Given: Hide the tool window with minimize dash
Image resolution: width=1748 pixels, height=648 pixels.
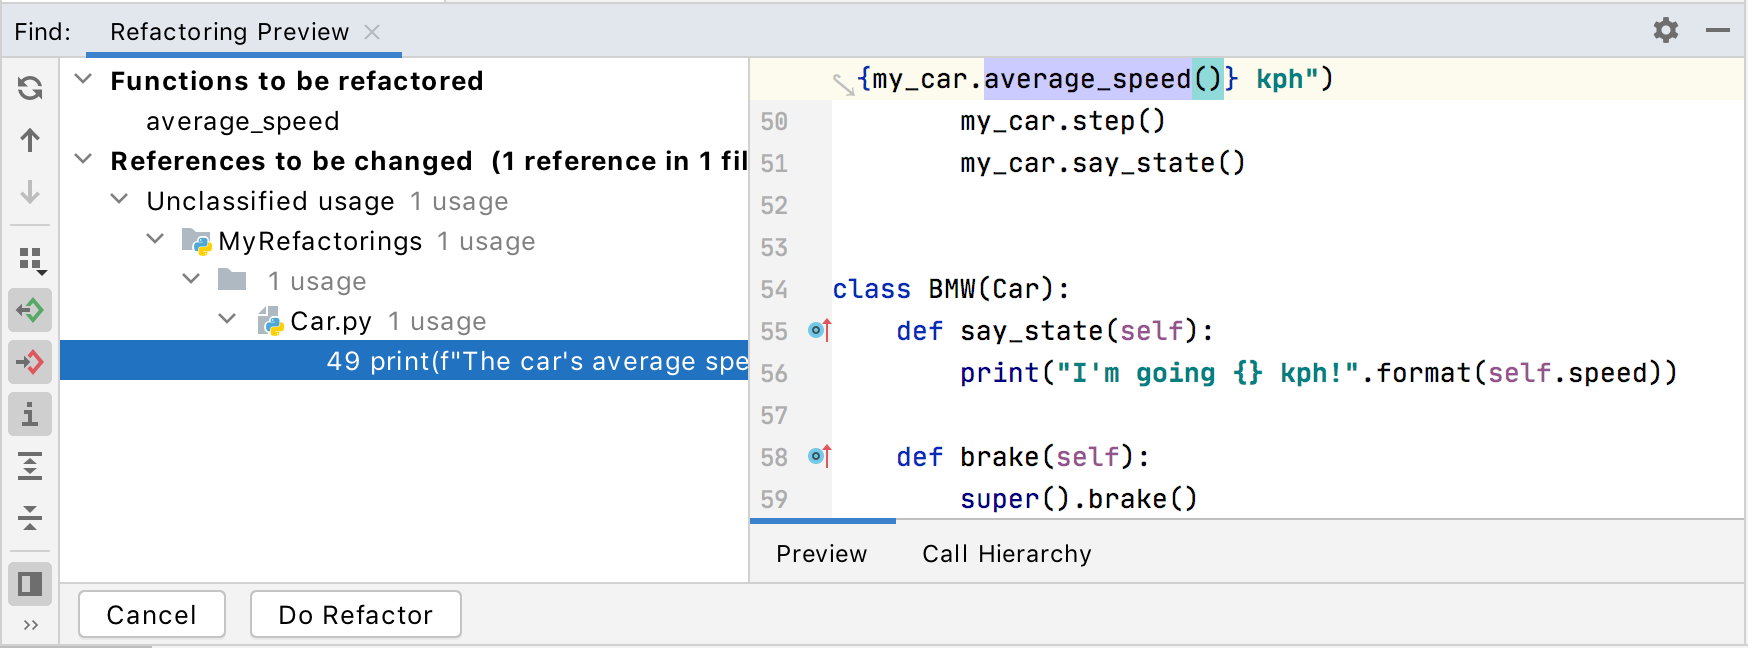Looking at the screenshot, I should tap(1718, 30).
